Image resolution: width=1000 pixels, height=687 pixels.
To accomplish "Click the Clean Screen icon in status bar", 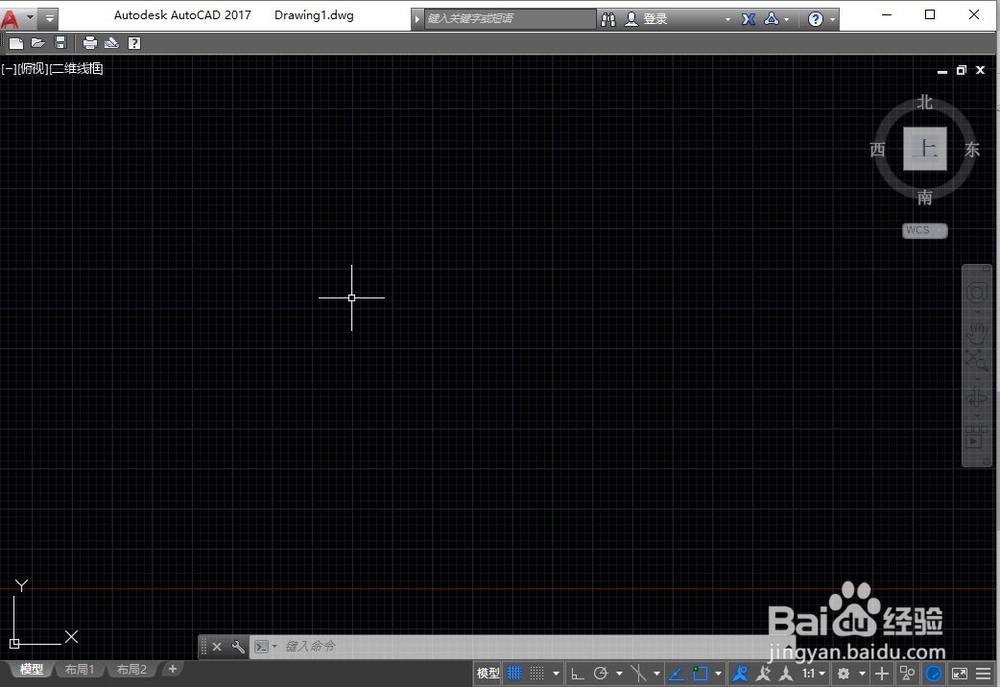I will point(959,673).
